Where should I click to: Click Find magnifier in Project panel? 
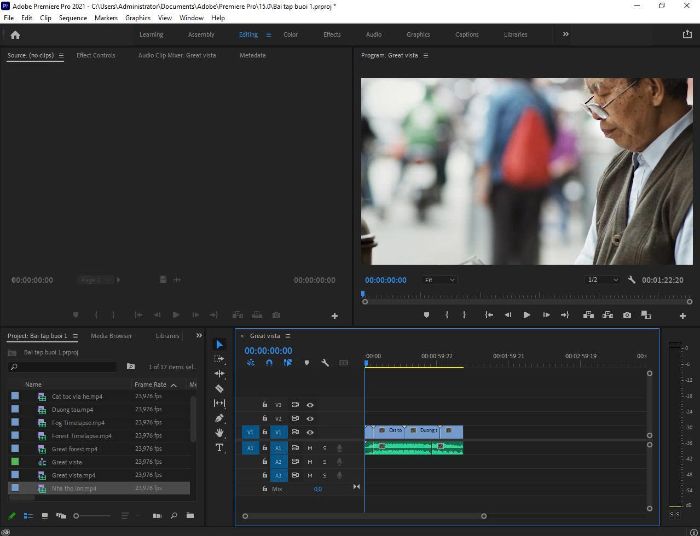(x=174, y=515)
